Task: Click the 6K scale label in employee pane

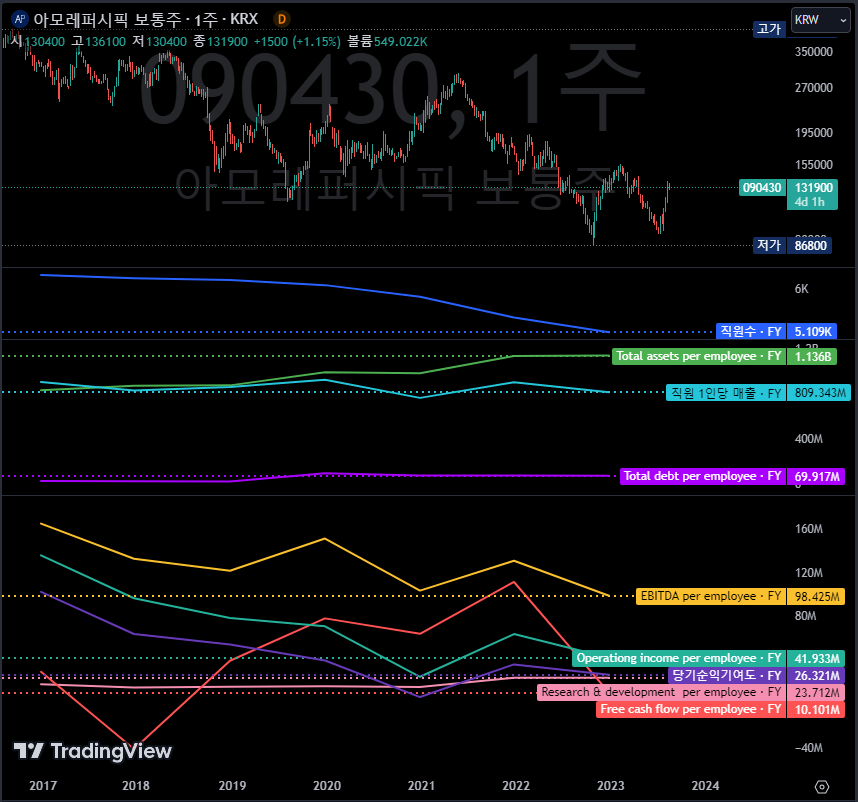Action: pos(802,289)
